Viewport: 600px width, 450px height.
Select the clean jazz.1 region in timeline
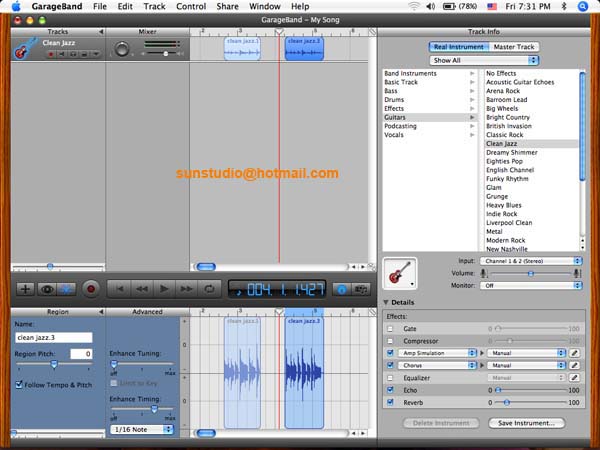(242, 49)
